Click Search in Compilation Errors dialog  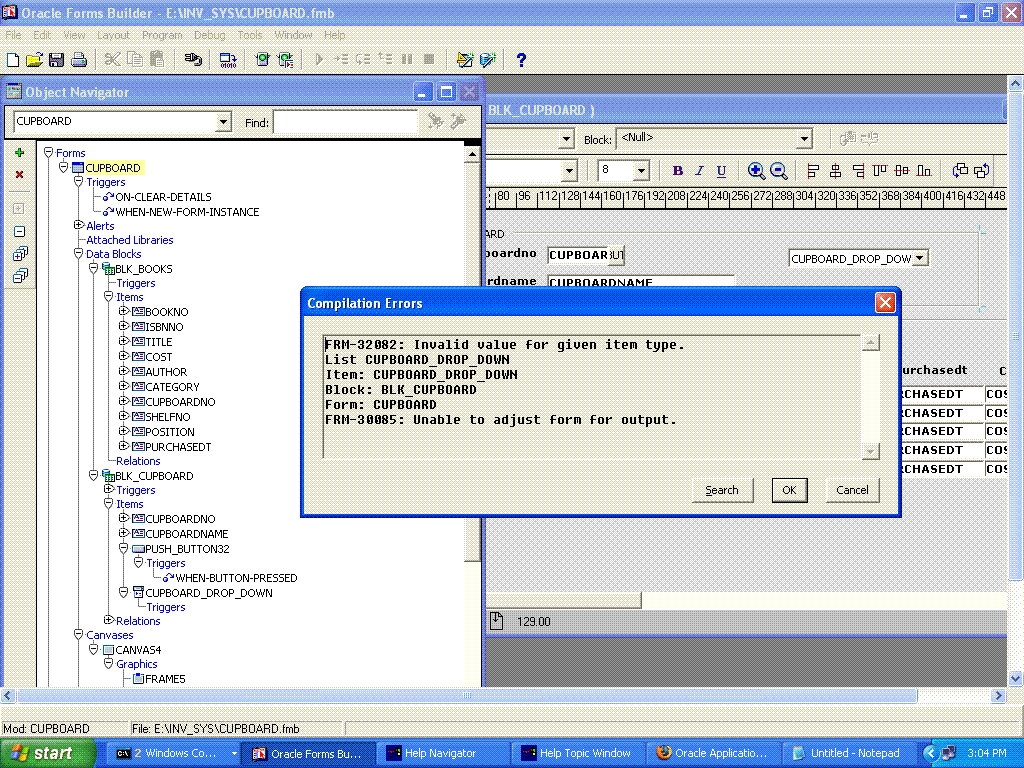point(722,490)
